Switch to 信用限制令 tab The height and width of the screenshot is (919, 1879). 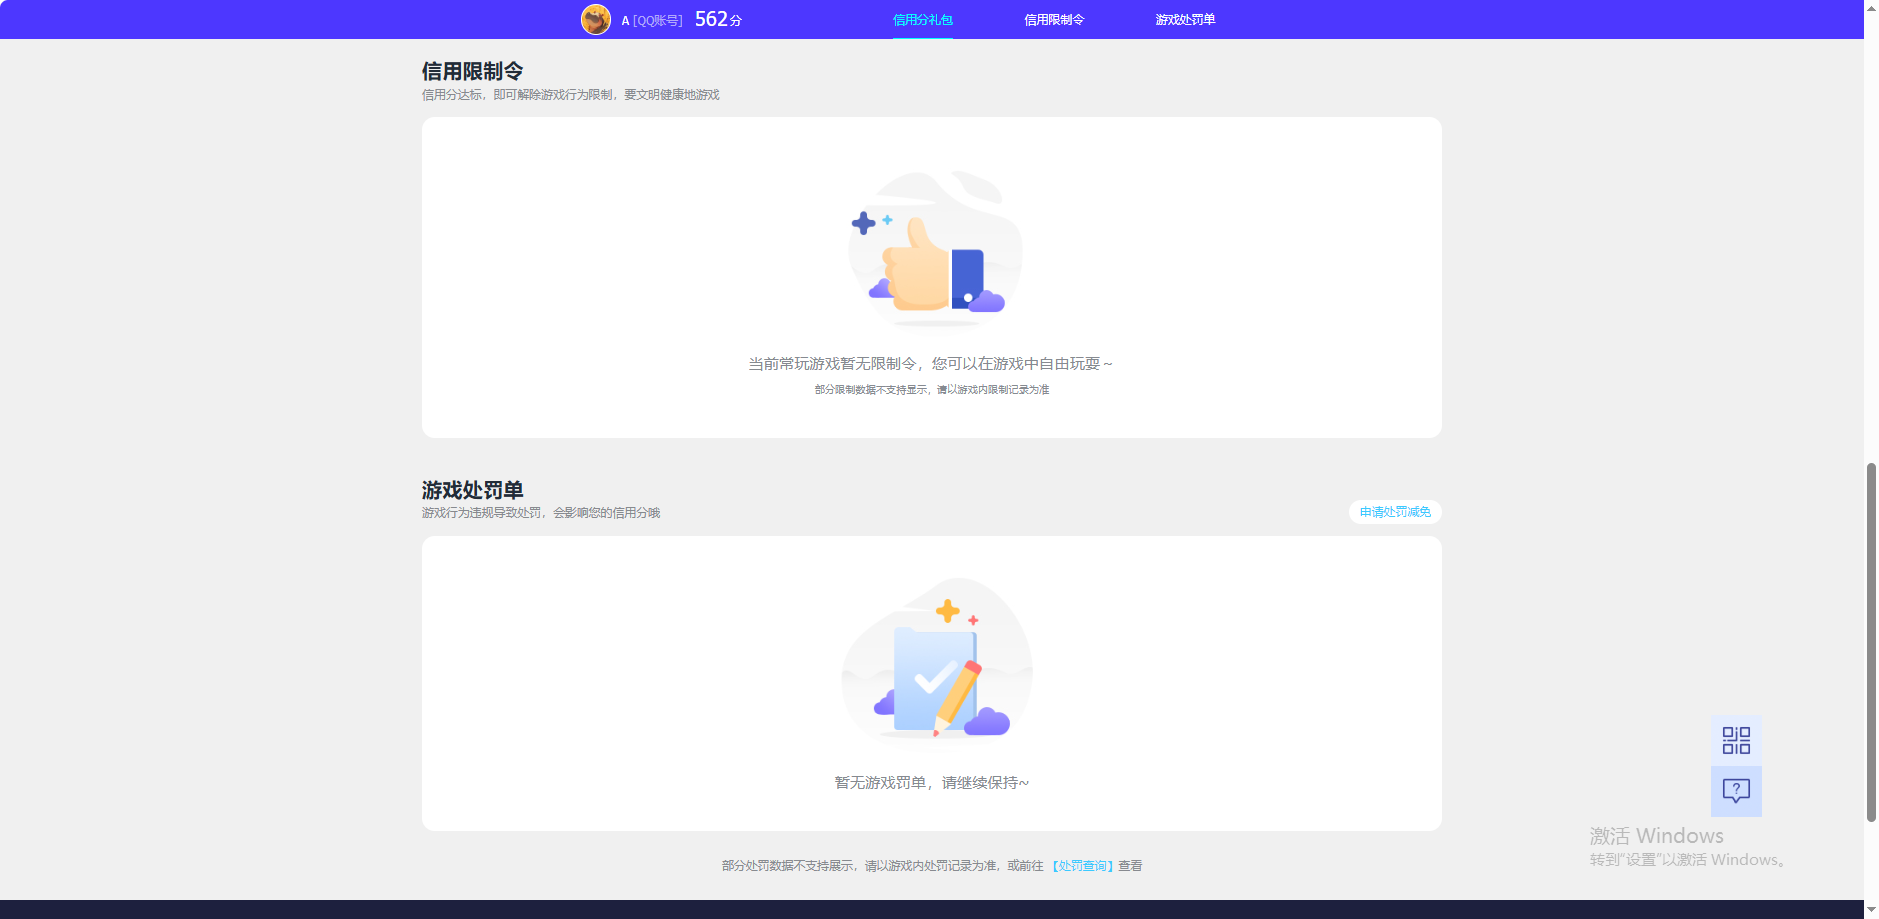tap(1054, 20)
